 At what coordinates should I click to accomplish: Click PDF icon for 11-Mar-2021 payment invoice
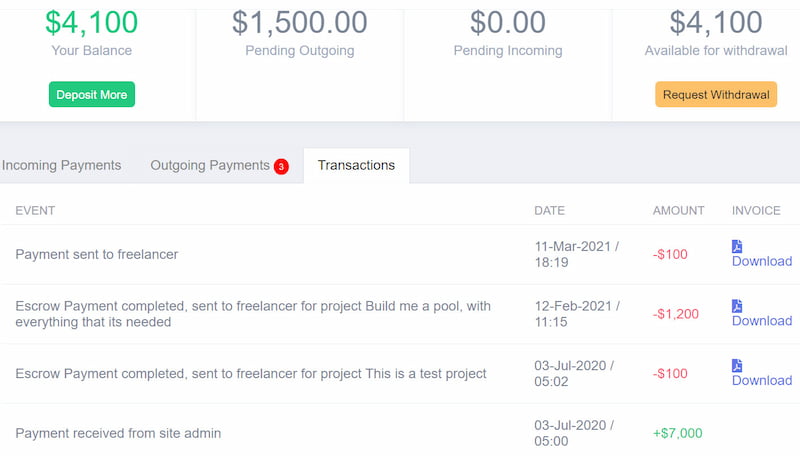[737, 246]
